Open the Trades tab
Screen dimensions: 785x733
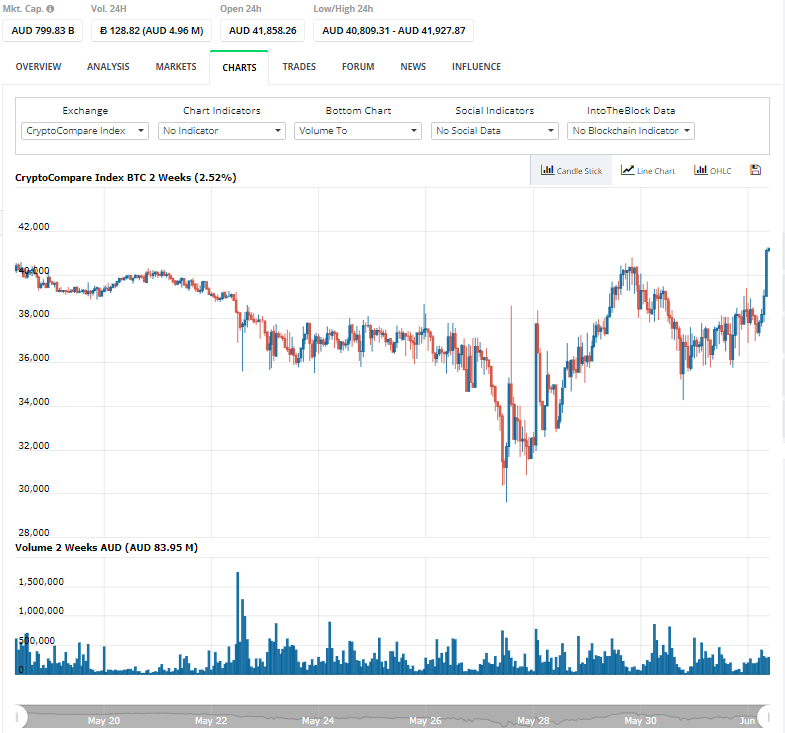pos(299,67)
